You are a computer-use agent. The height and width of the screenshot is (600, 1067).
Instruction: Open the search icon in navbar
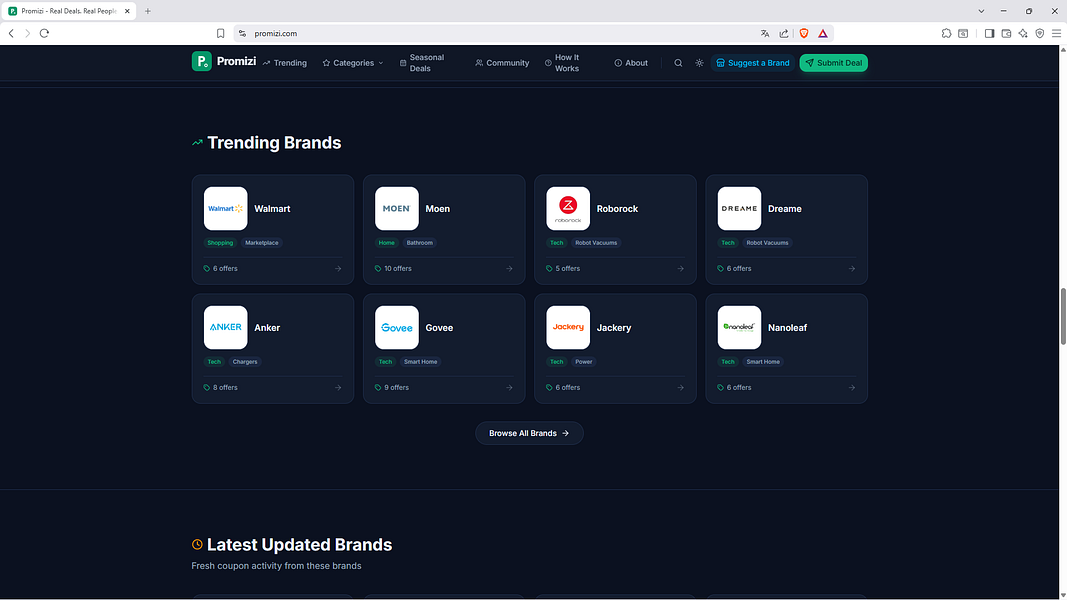(x=678, y=63)
